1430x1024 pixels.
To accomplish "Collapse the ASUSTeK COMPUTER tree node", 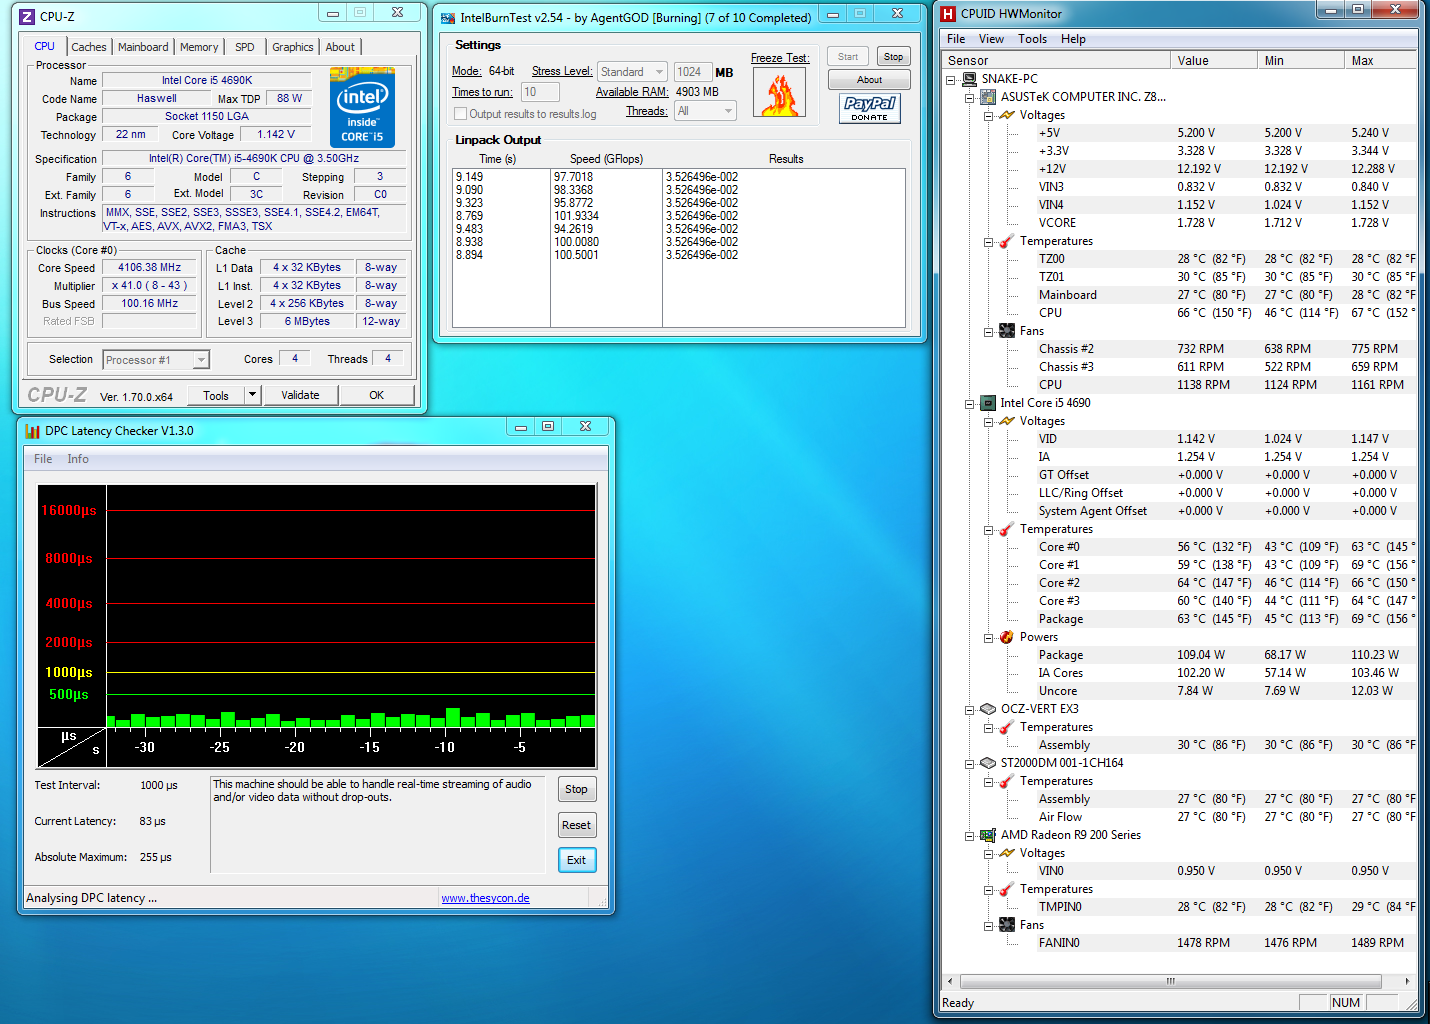I will [969, 98].
